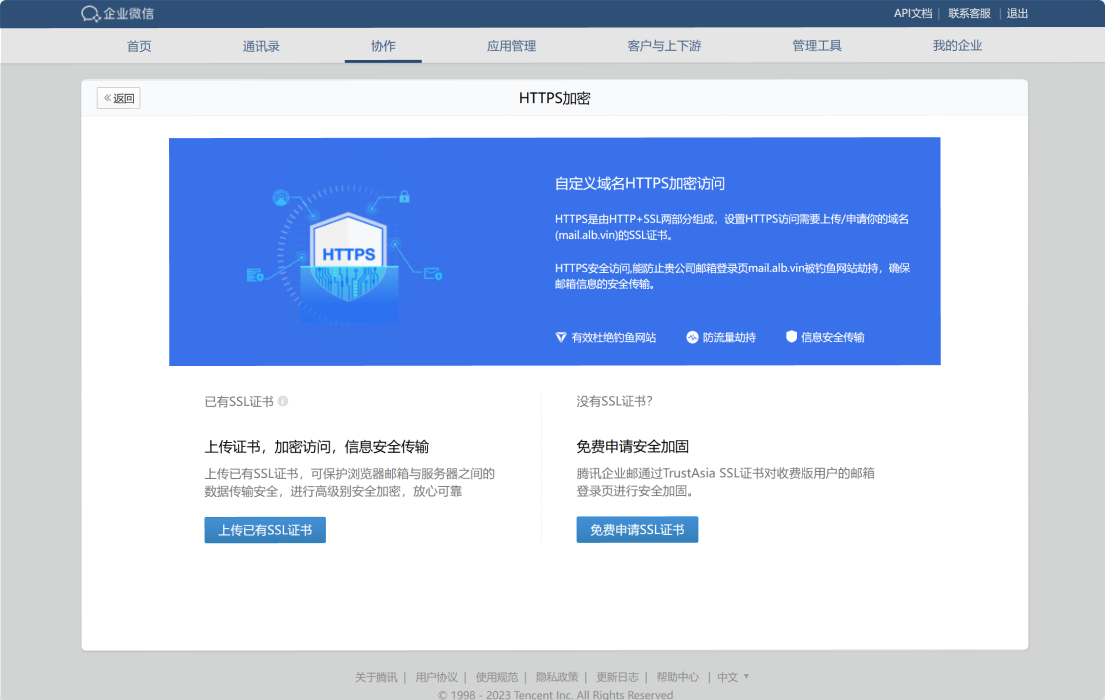Click the 返回 back button
Viewport: 1105px width, 700px height.
tap(118, 98)
